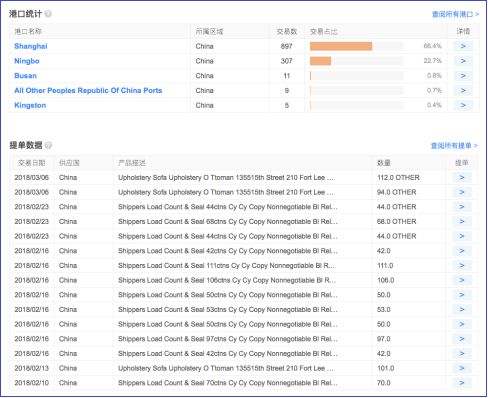
Task: Click the 交易日期 column header
Action: coord(32,163)
